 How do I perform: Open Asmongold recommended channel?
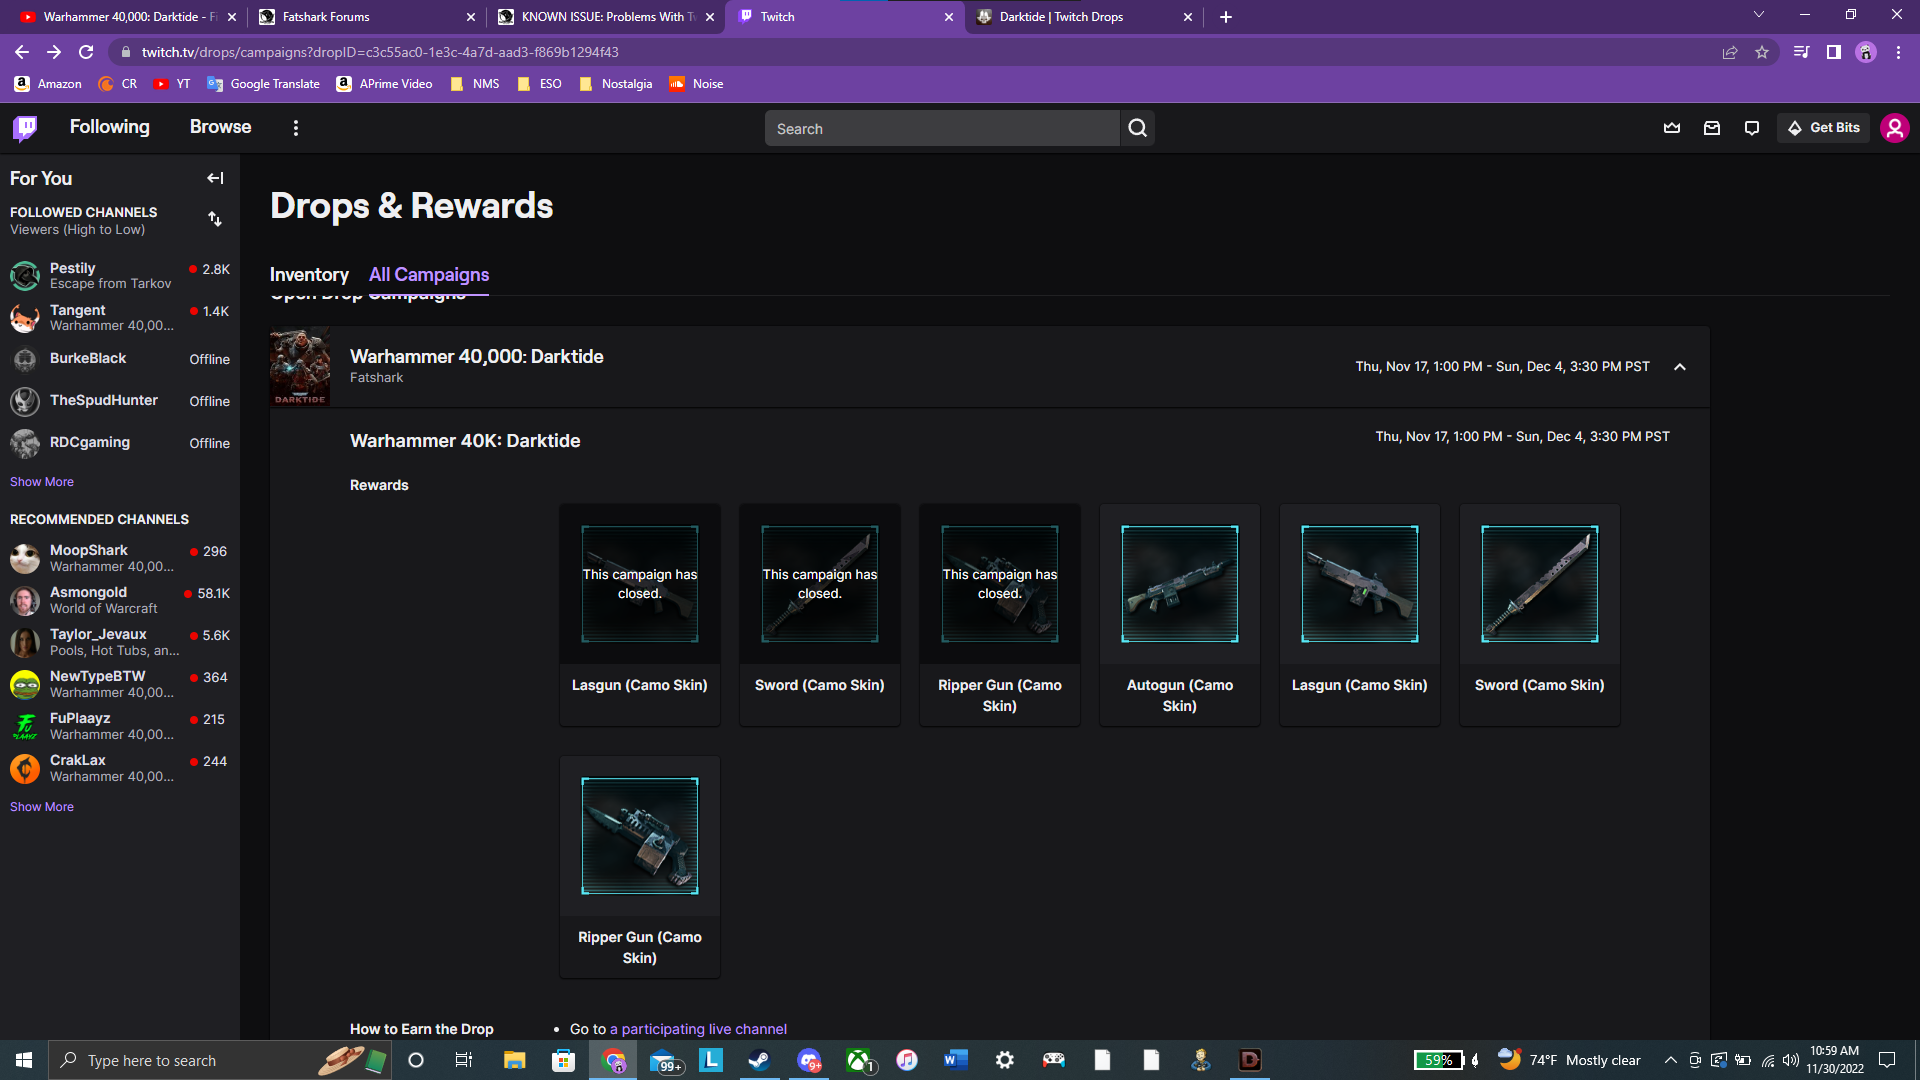pyautogui.click(x=120, y=600)
